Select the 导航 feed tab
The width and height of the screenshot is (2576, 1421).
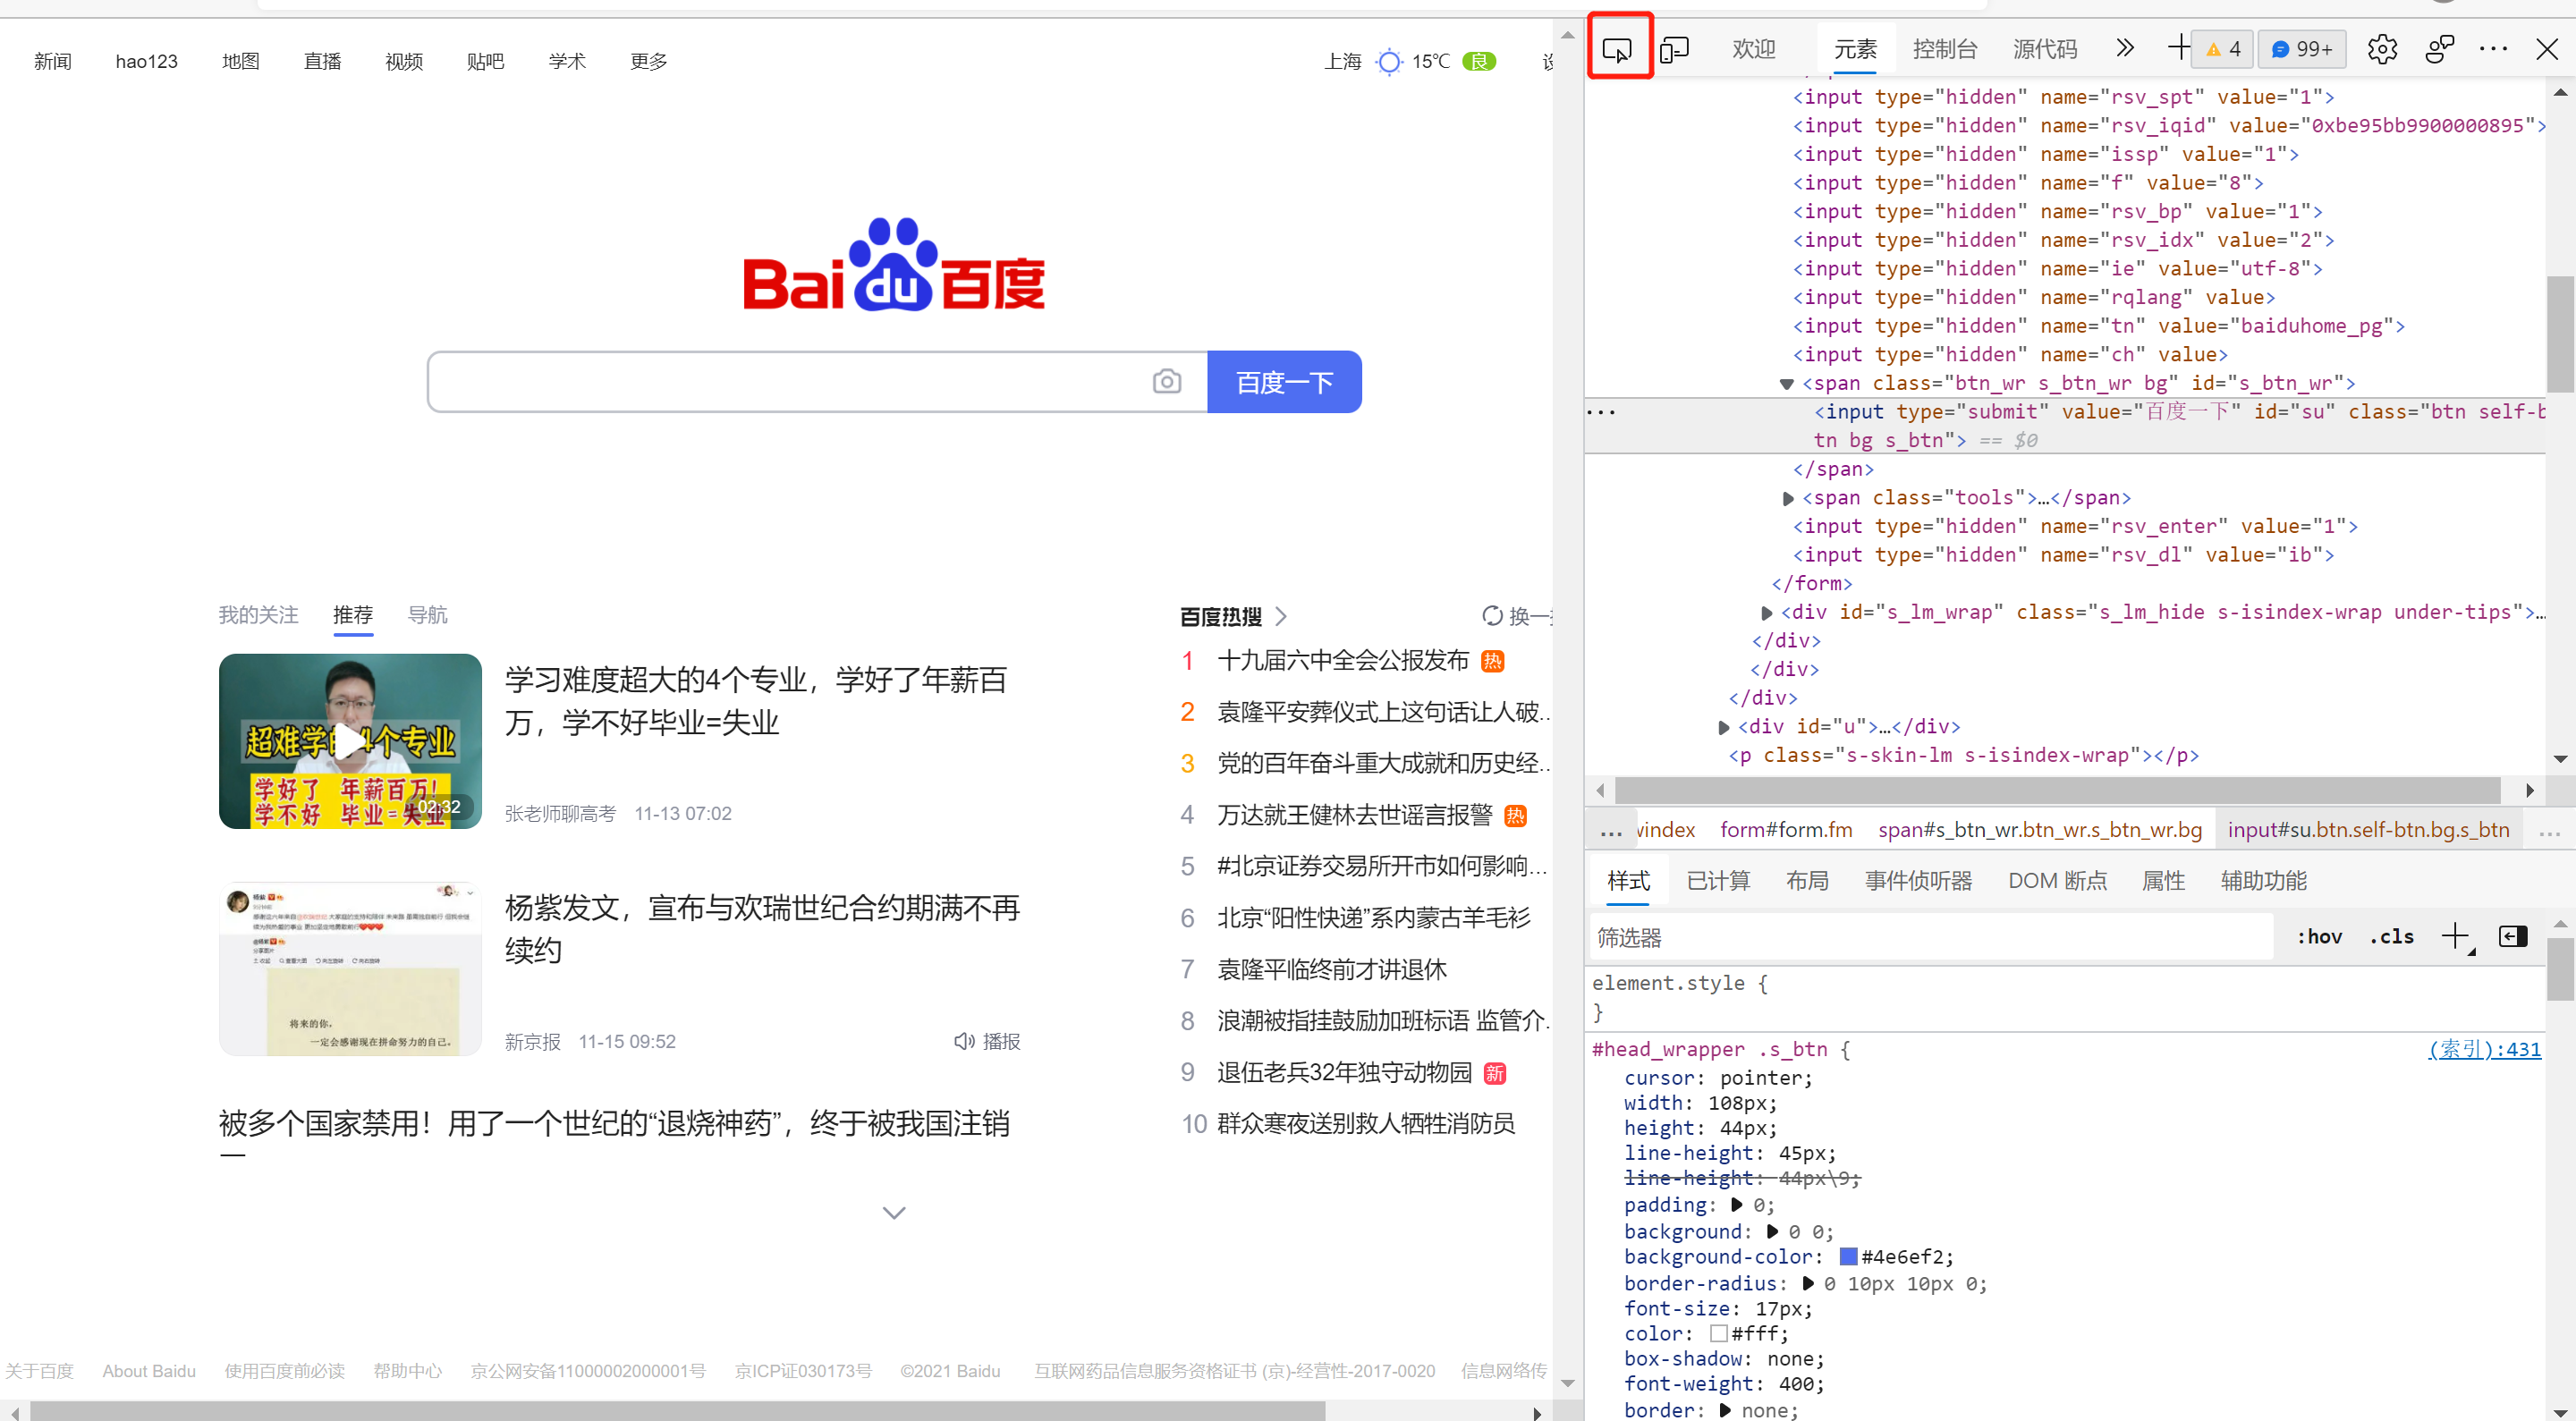427,614
